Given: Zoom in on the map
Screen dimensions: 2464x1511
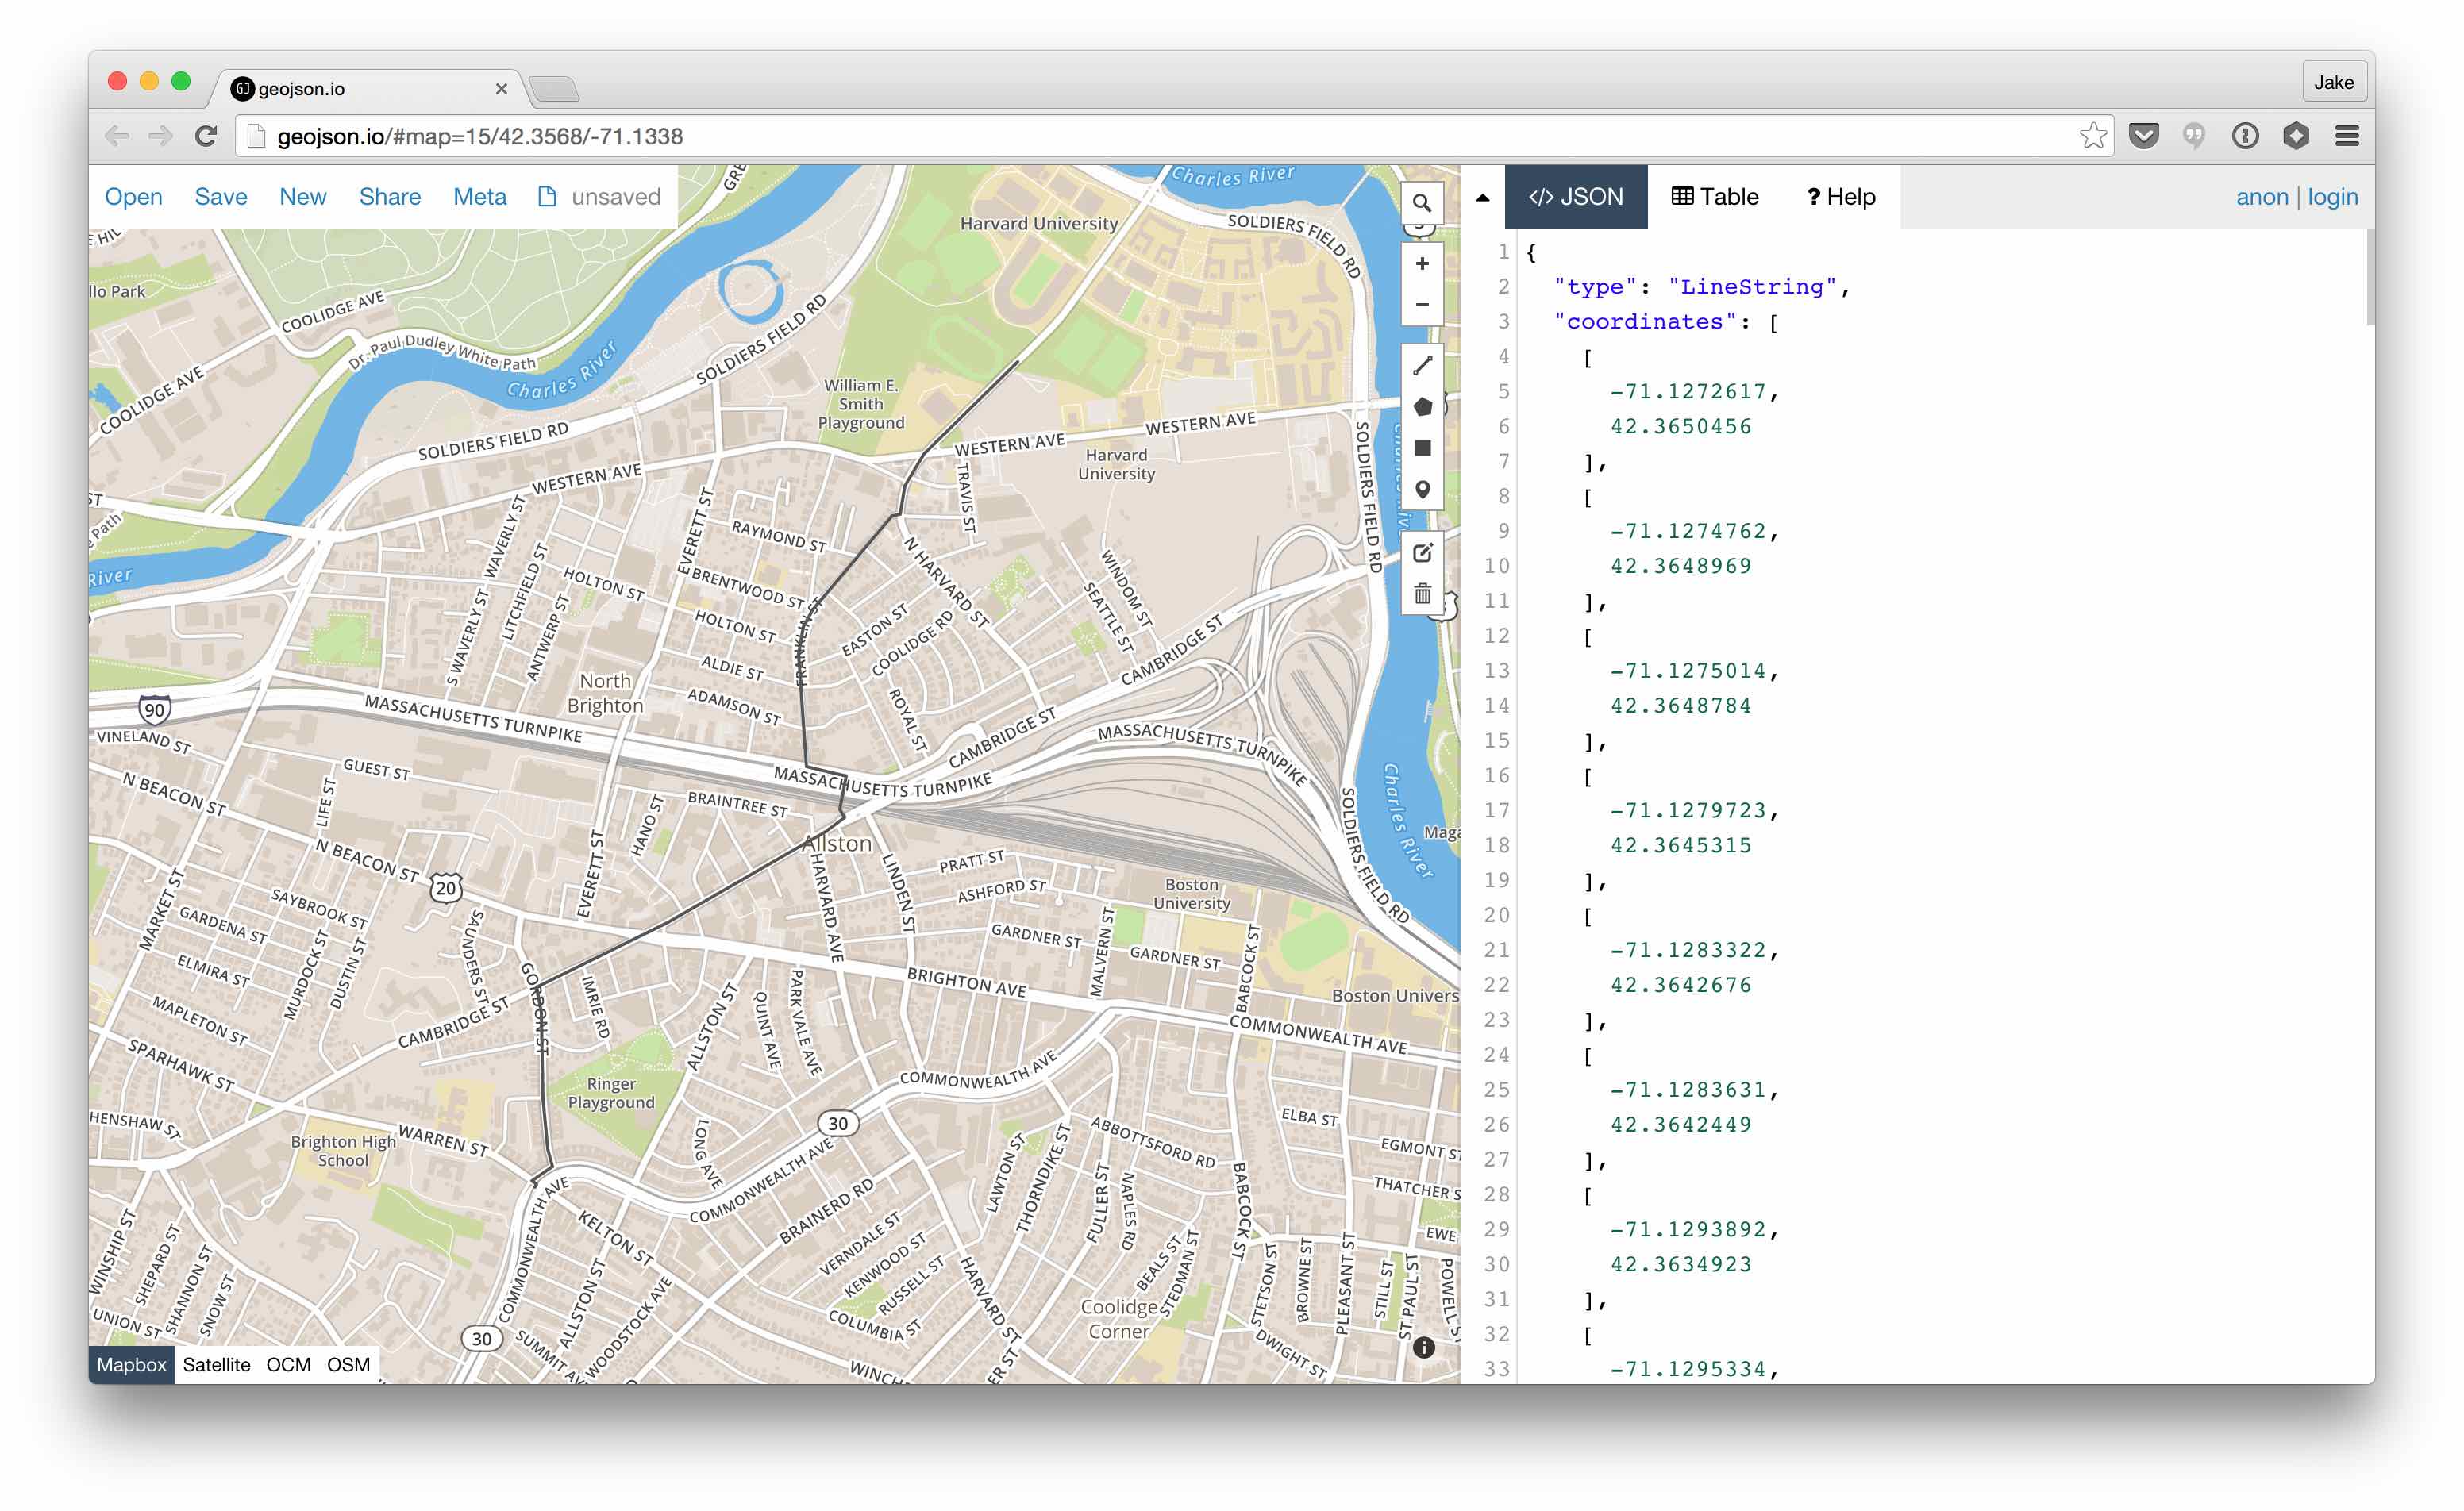Looking at the screenshot, I should [x=1421, y=264].
